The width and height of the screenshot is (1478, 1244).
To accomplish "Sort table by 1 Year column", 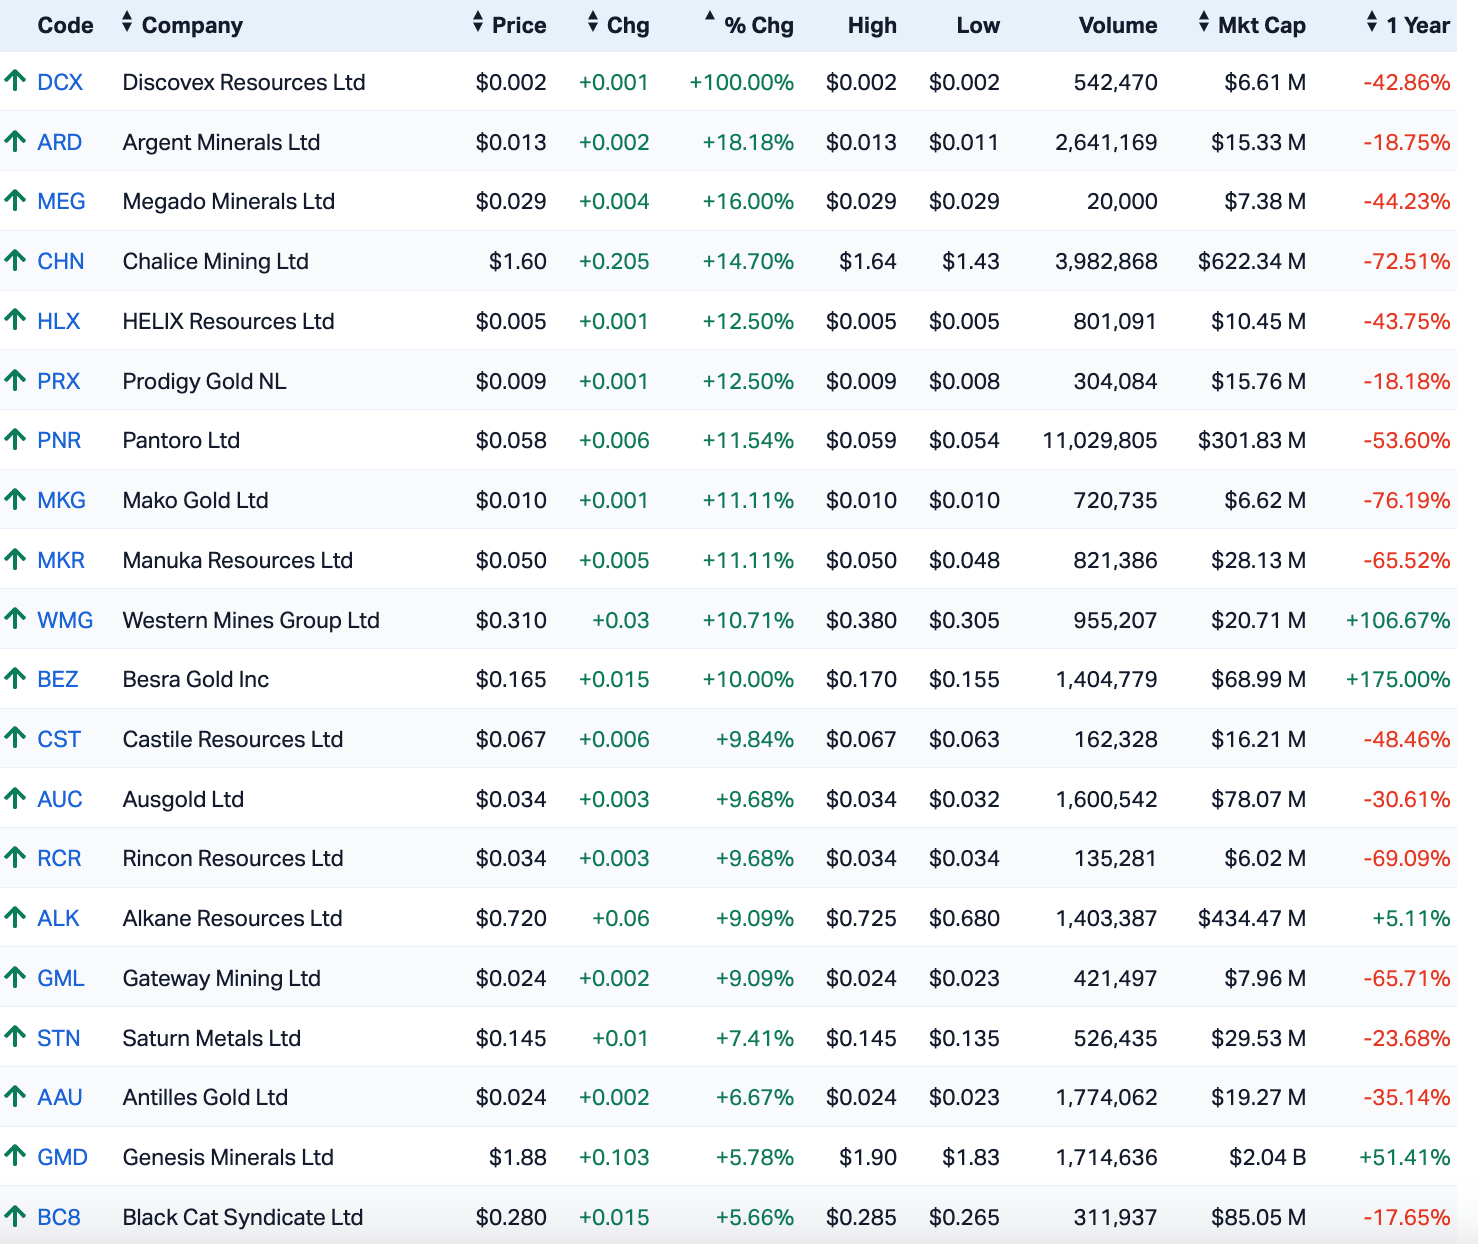I will 1408,25.
